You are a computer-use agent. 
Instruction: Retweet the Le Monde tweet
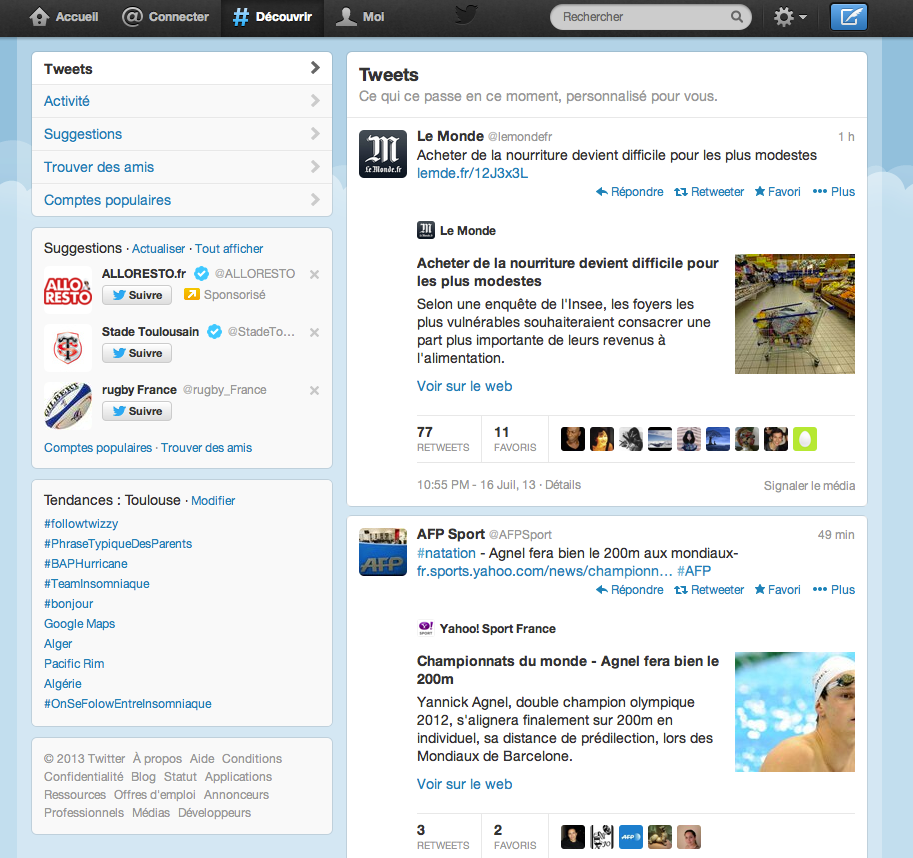[709, 192]
